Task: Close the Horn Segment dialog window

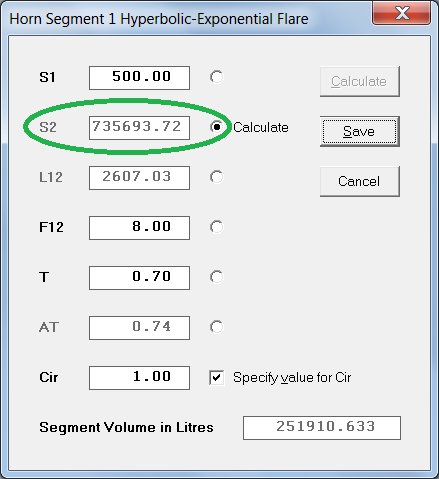Action: 402,13
